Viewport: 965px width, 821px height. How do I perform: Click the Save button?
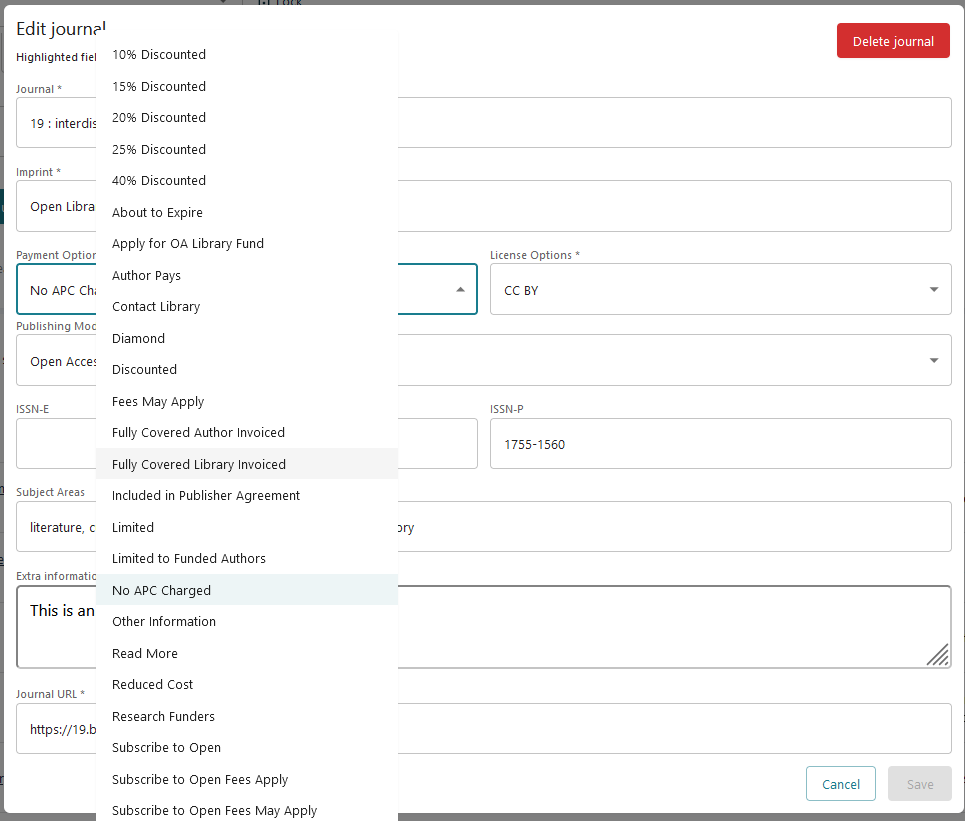(919, 783)
